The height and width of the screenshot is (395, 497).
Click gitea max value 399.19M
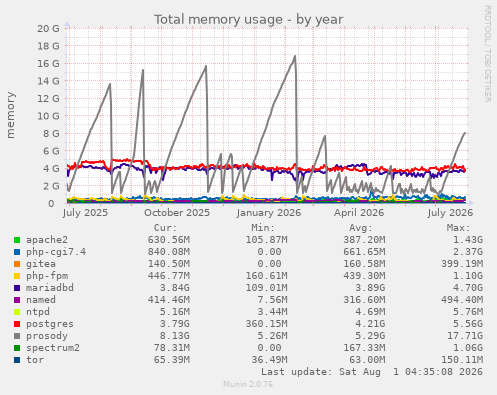[462, 264]
